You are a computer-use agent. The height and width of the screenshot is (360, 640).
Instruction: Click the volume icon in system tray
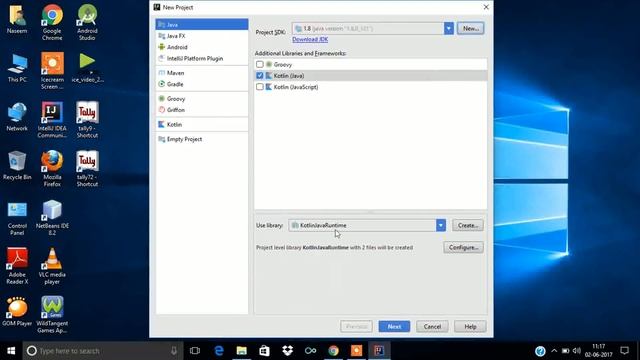tap(576, 351)
